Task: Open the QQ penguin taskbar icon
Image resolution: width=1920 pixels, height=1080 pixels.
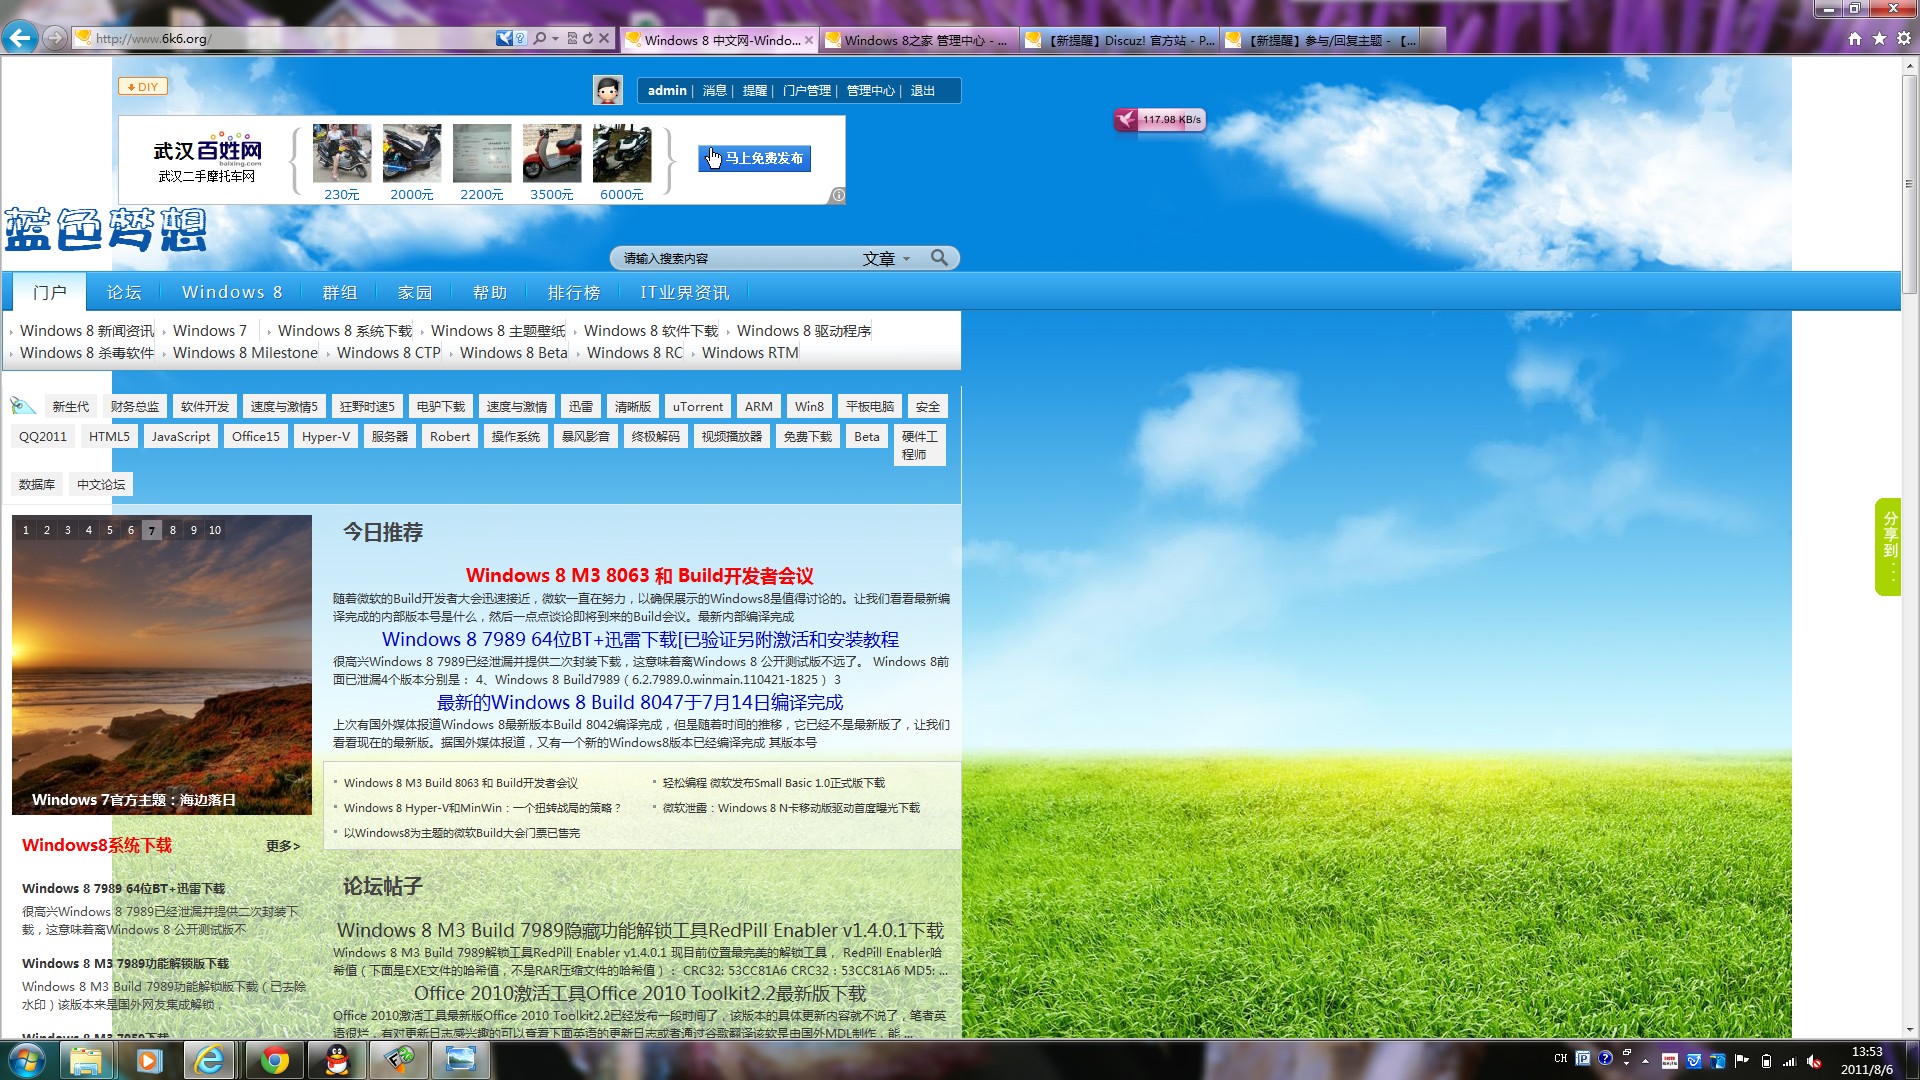Action: pos(337,1060)
